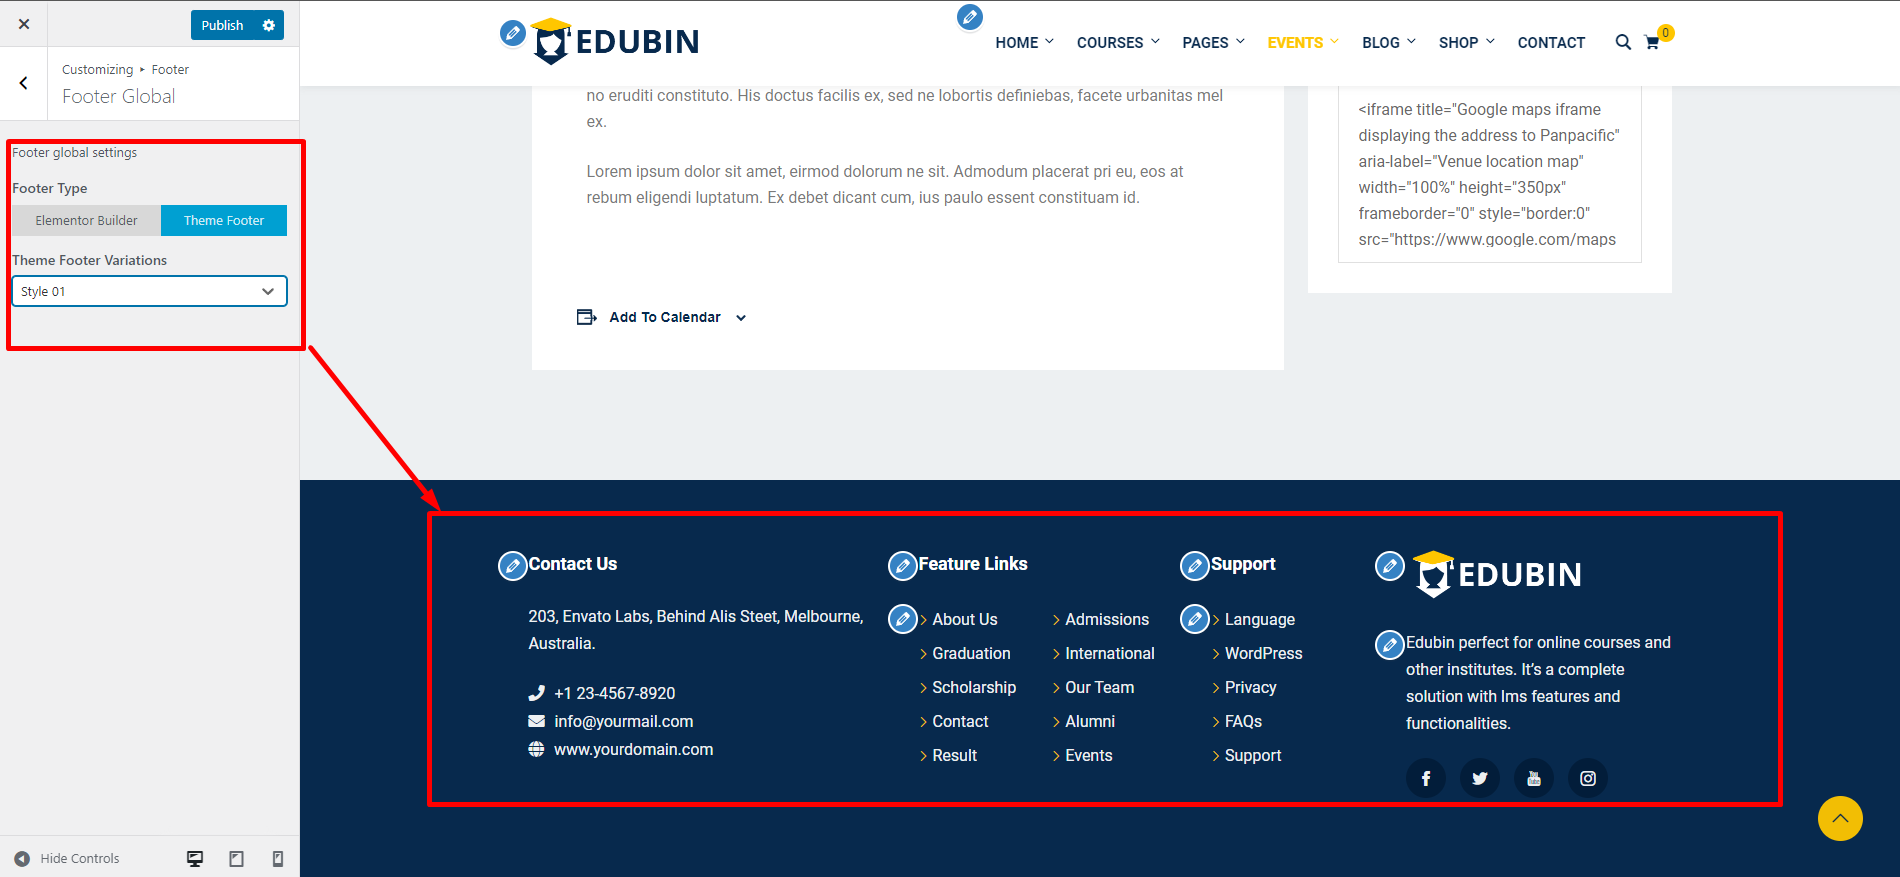Expand the Courses menu
This screenshot has width=1900, height=877.
(x=1117, y=43)
